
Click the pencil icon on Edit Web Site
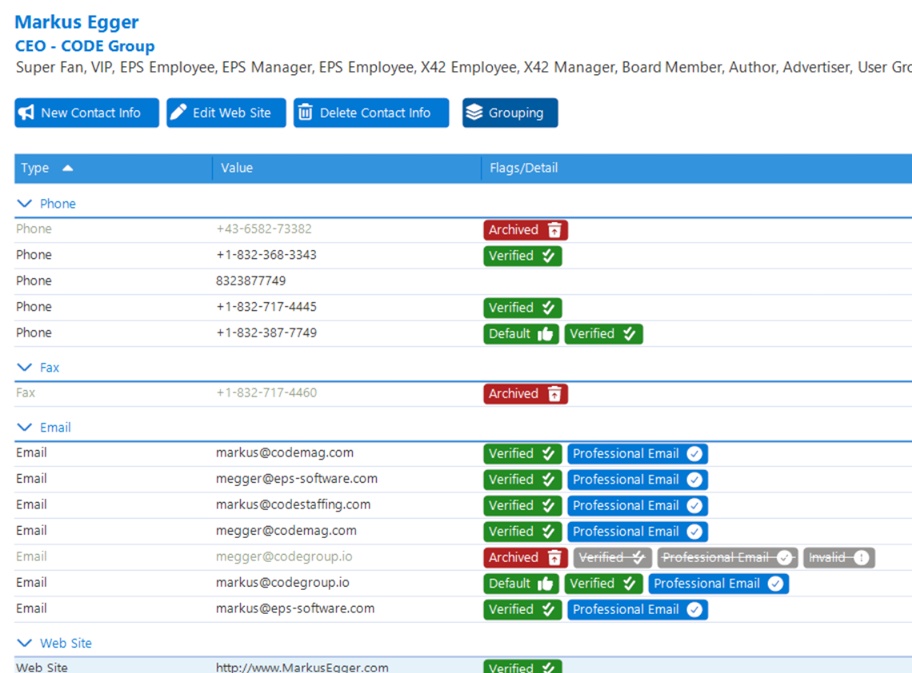tap(178, 112)
